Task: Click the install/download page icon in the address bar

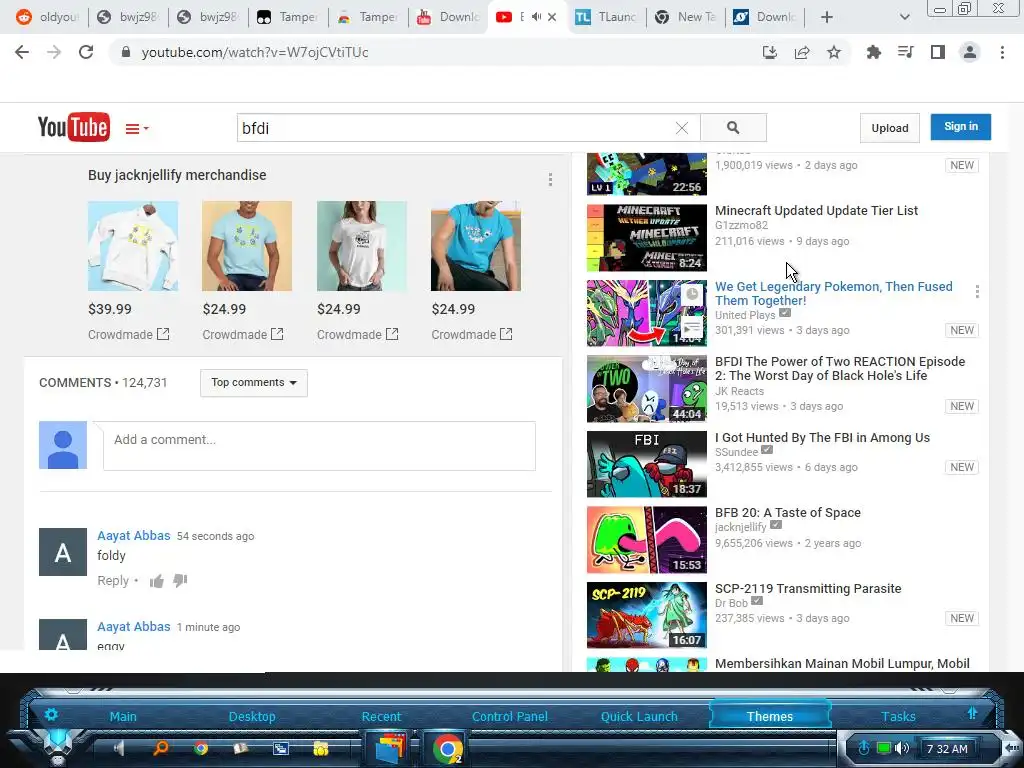Action: coord(770,52)
